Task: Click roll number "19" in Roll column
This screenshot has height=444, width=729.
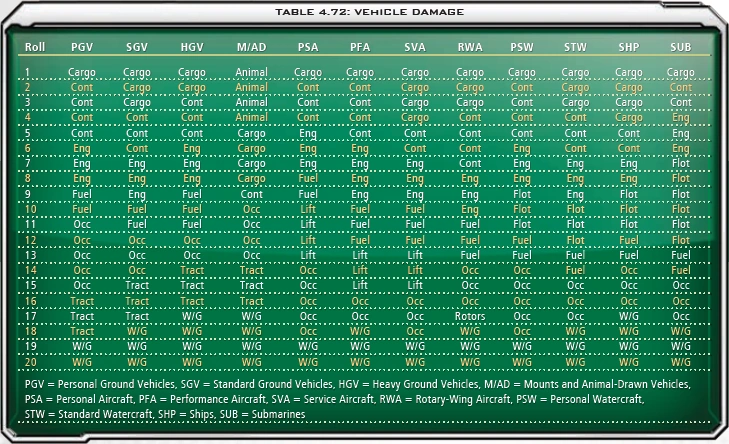Action: click(x=30, y=346)
